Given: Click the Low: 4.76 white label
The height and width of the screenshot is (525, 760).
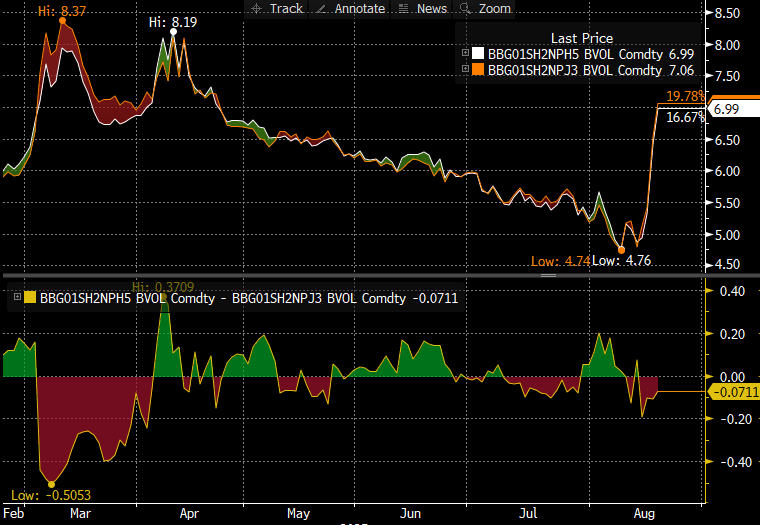Looking at the screenshot, I should 622,261.
